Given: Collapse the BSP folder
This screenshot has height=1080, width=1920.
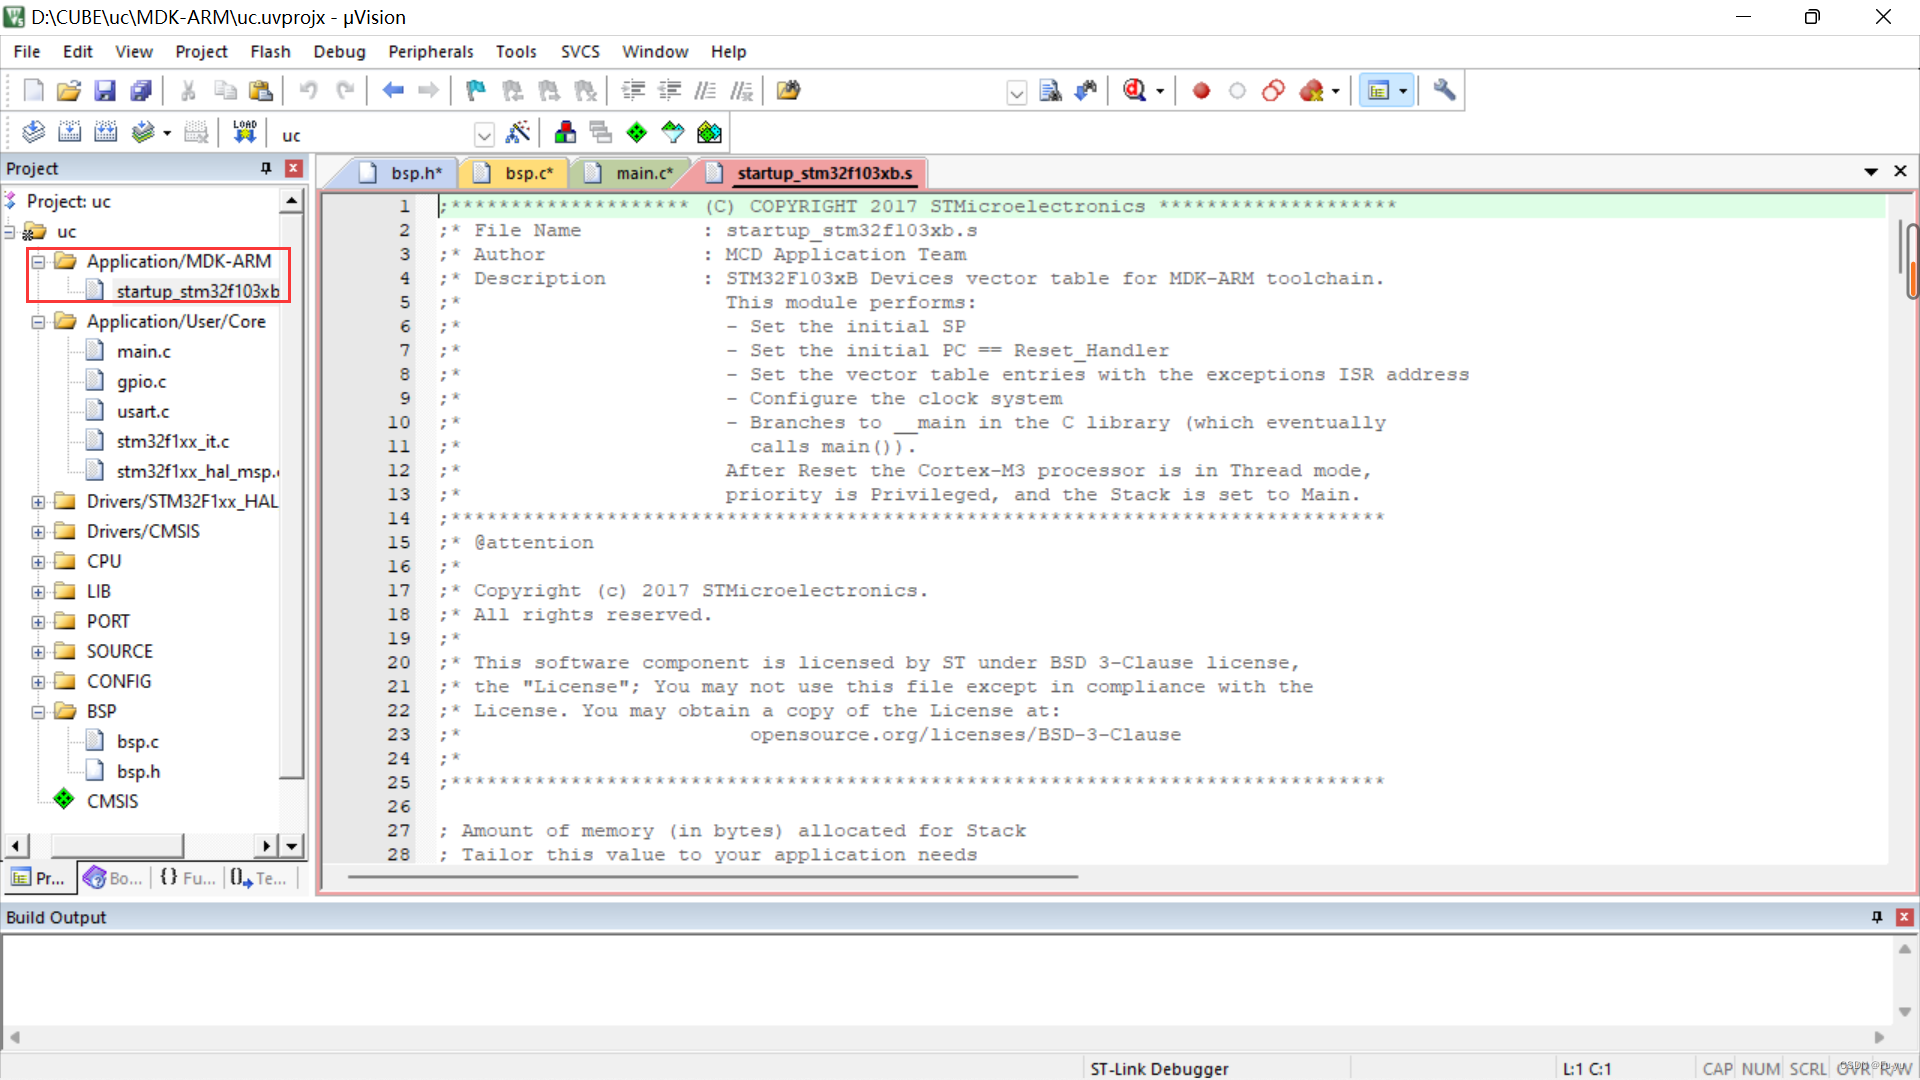Looking at the screenshot, I should pos(38,712).
